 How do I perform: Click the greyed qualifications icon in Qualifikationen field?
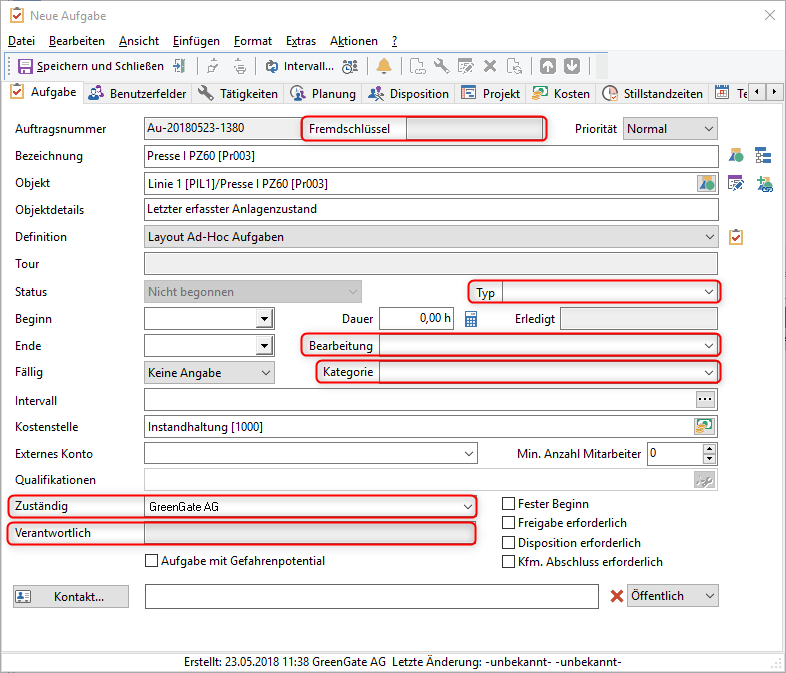pyautogui.click(x=704, y=481)
